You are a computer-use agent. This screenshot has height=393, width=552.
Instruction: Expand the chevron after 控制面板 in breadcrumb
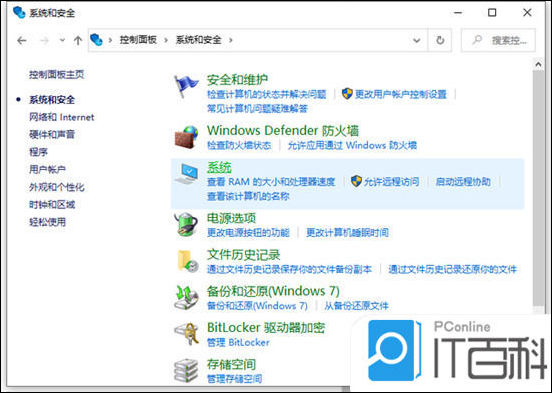click(x=166, y=40)
